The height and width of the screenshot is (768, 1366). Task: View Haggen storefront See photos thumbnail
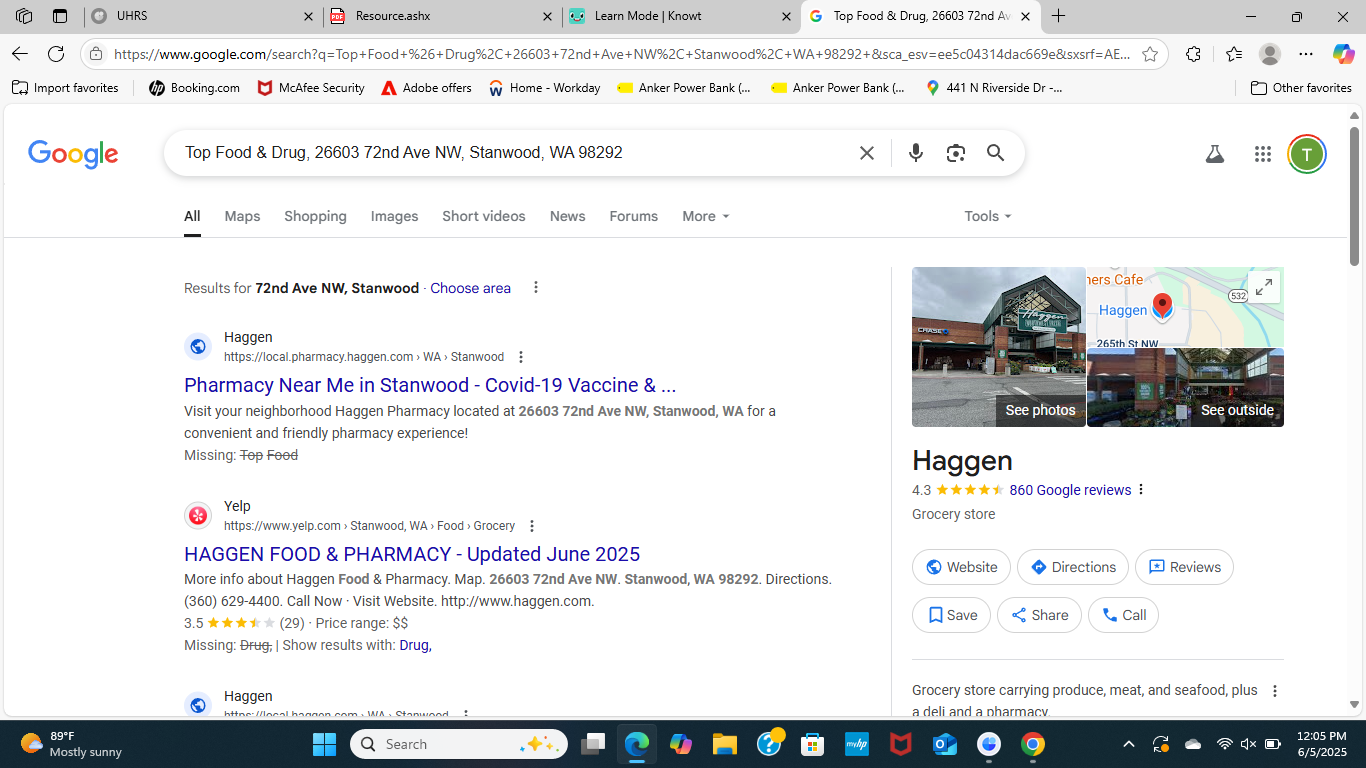(x=998, y=347)
